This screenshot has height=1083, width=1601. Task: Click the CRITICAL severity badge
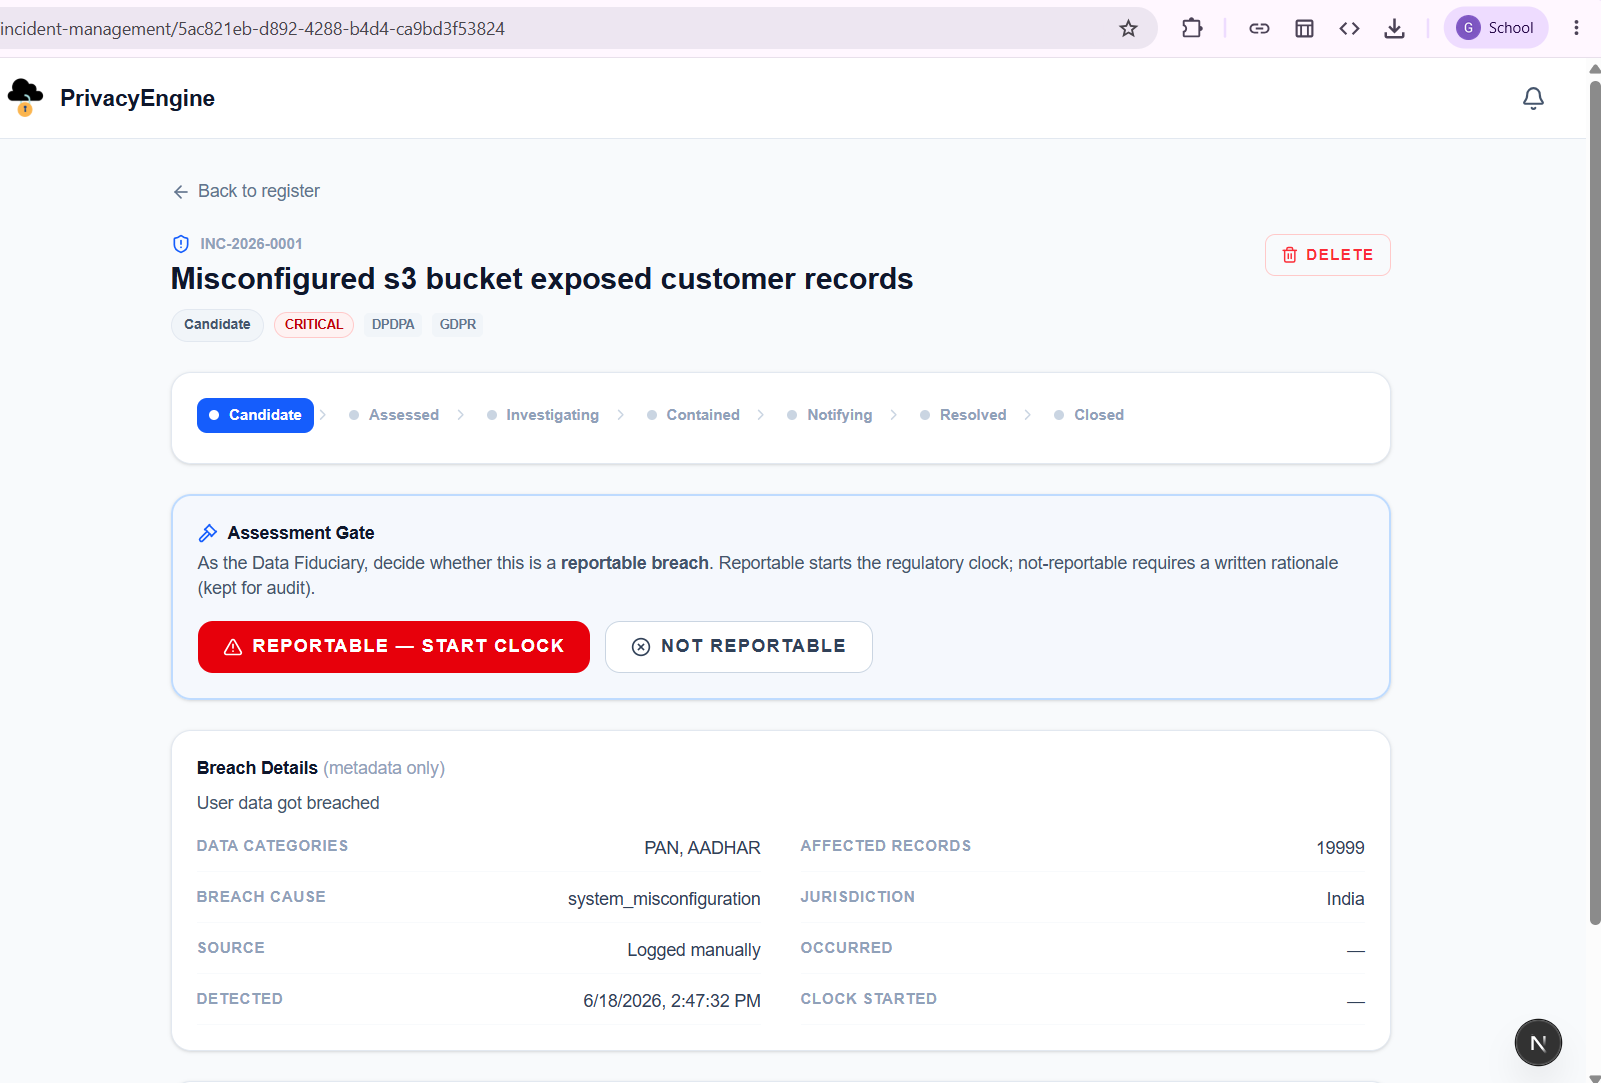[x=314, y=324]
